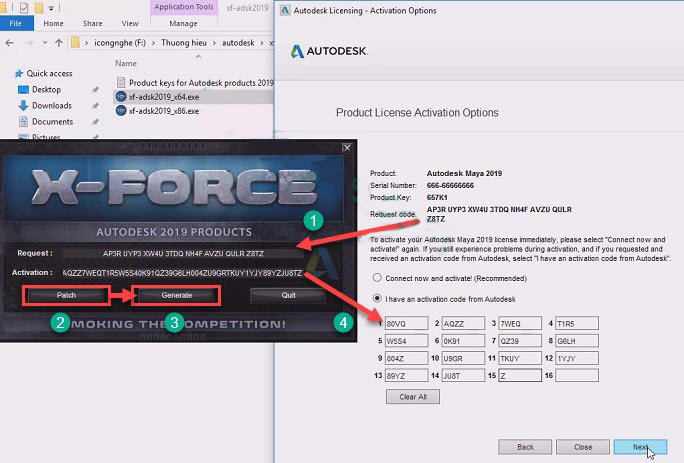Viewport: 684px width, 463px height.
Task: Switch to the View ribbon tab
Action: [130, 24]
